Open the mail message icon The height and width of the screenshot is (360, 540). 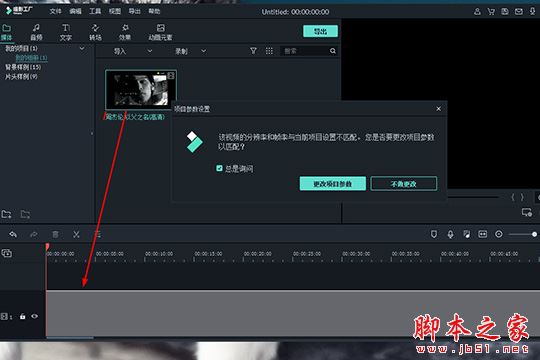[519, 12]
